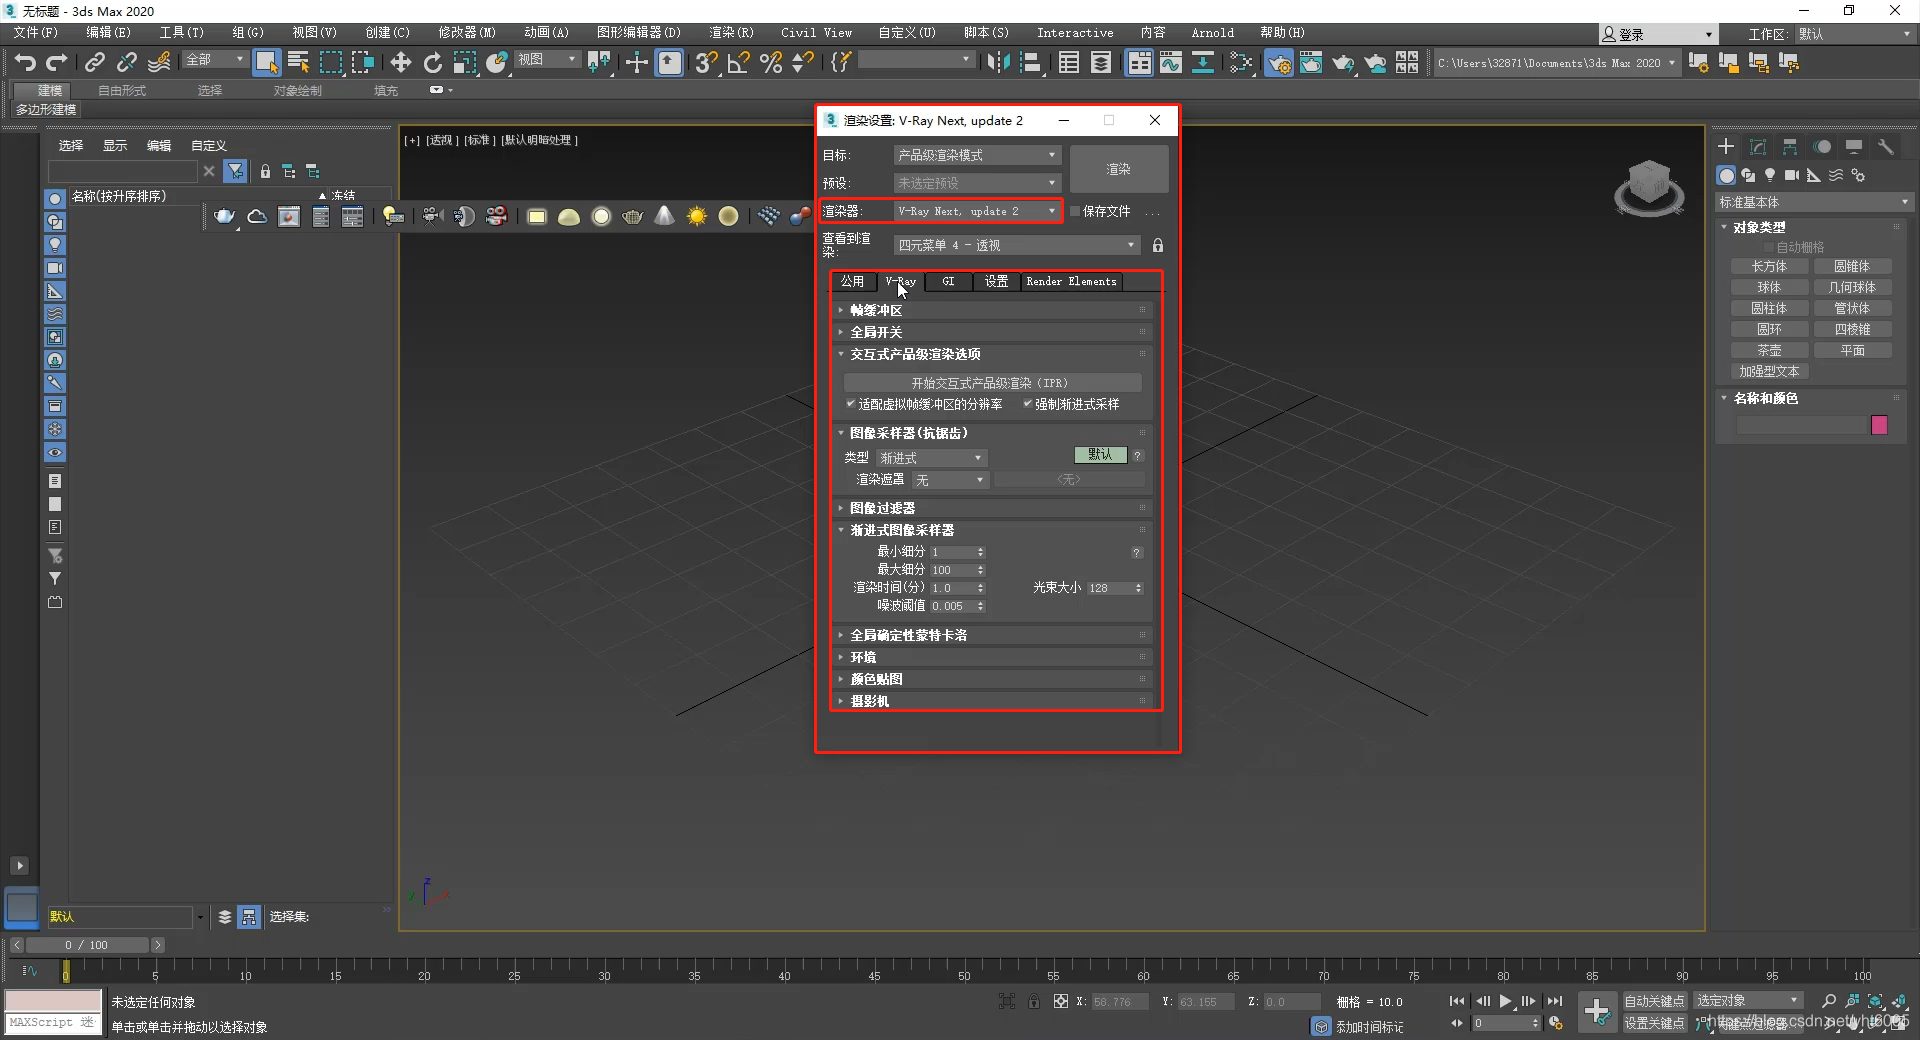The height and width of the screenshot is (1040, 1920).
Task: Click the Set Key large plus button
Action: click(1597, 1011)
